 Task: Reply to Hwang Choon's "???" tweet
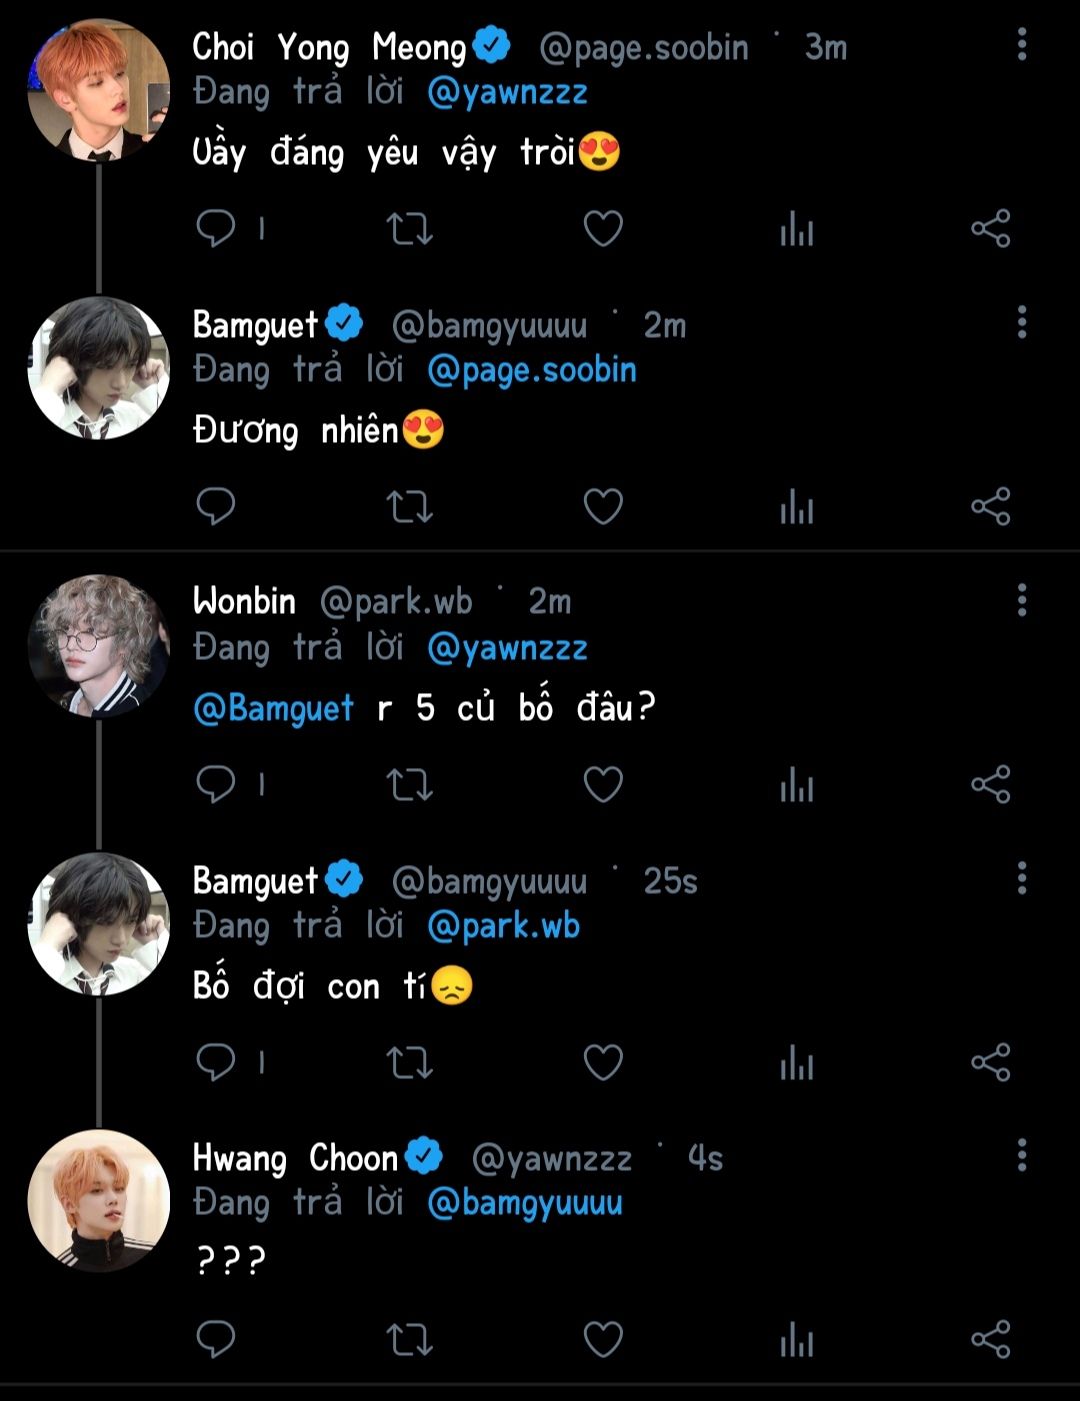click(x=215, y=1340)
